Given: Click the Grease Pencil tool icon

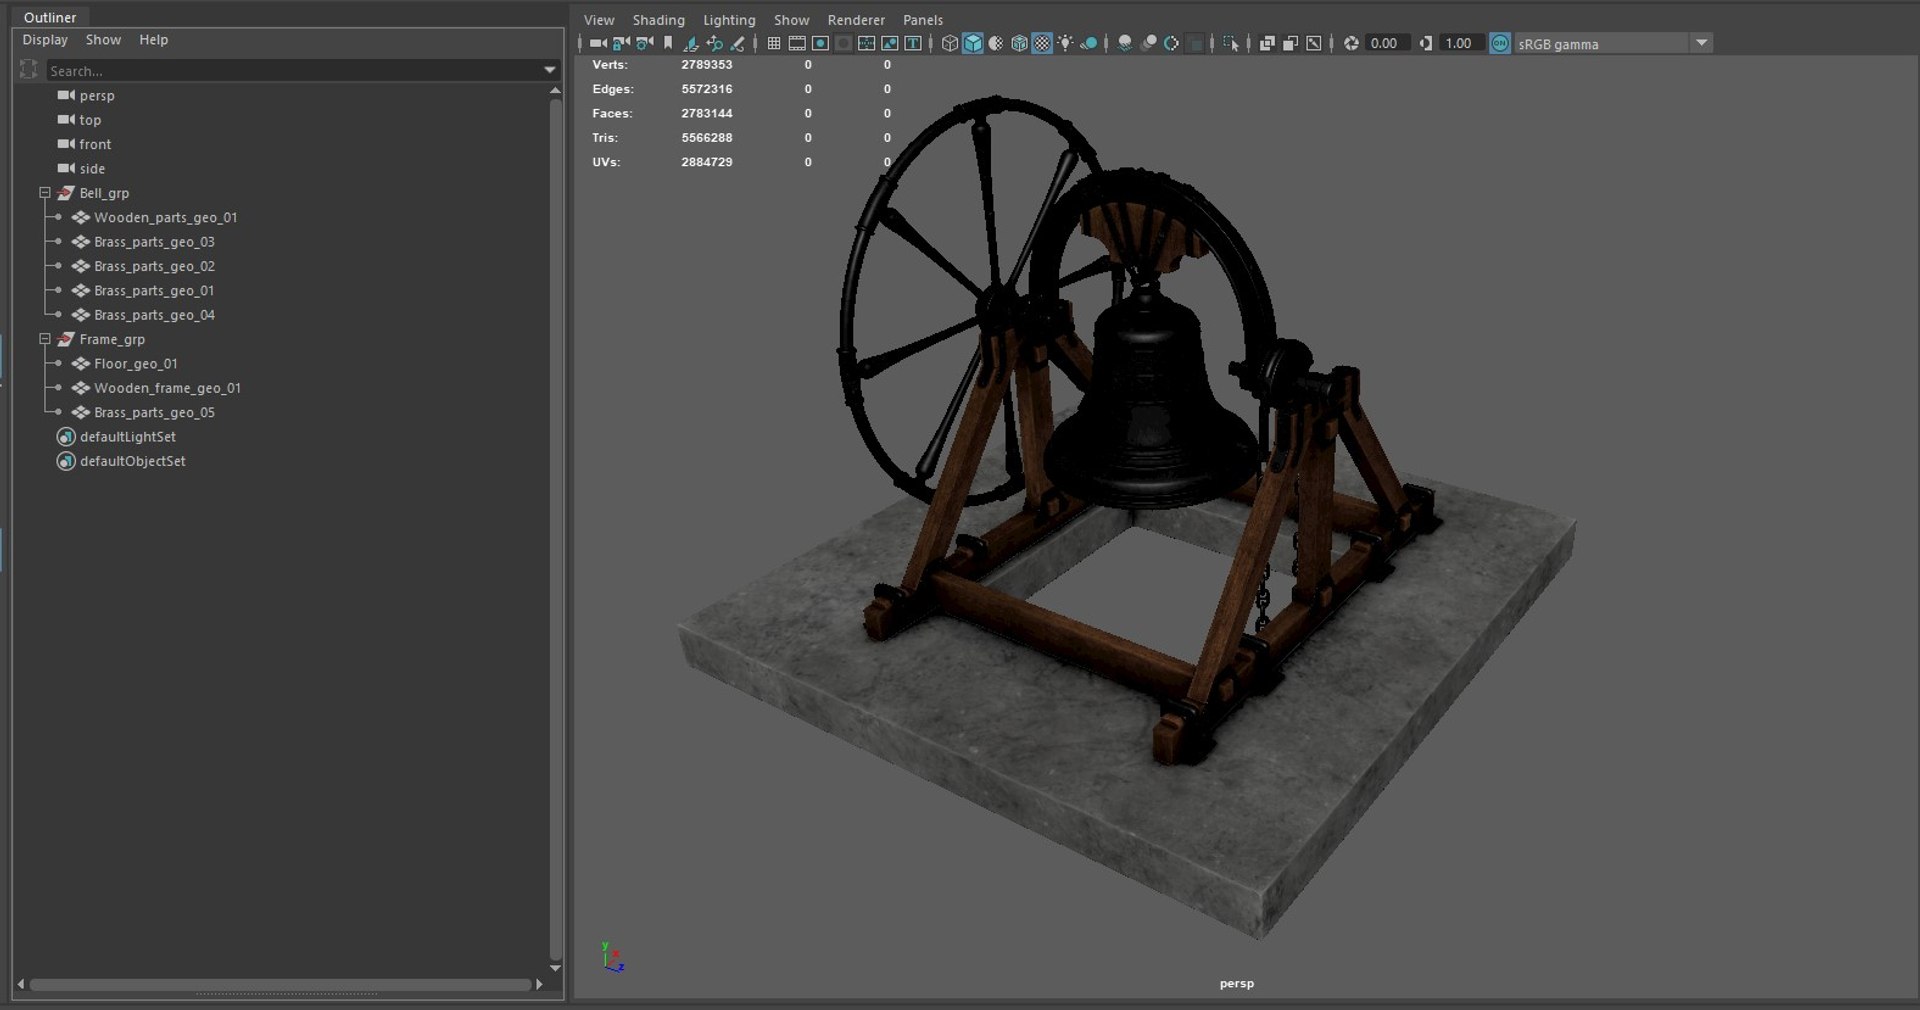Looking at the screenshot, I should (738, 43).
